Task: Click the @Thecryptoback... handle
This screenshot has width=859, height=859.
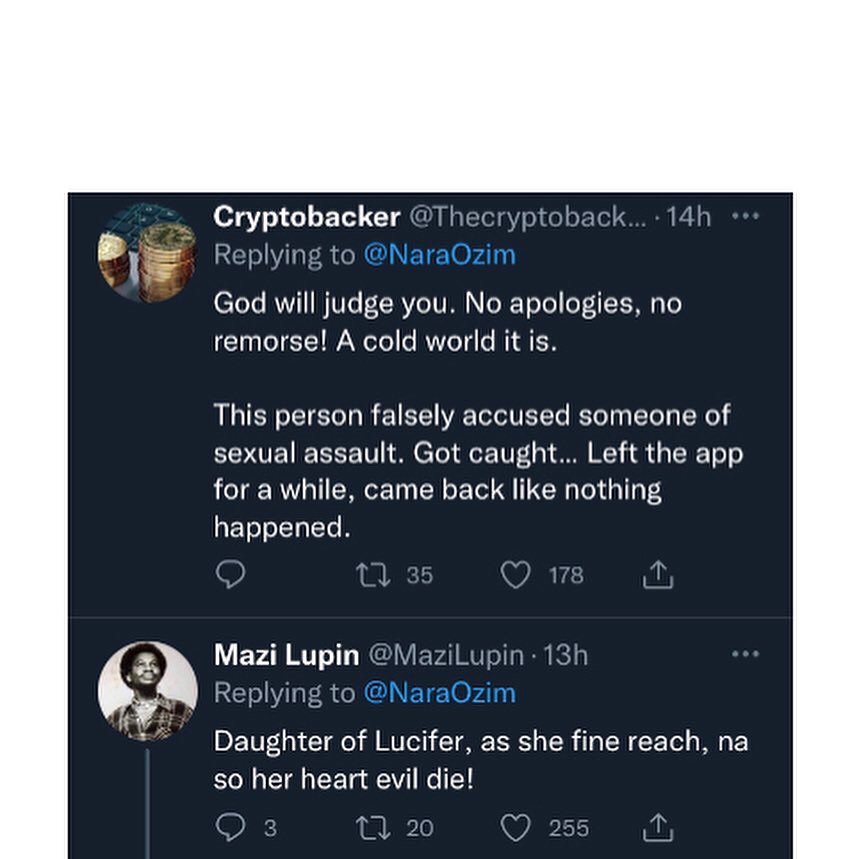Action: point(528,217)
